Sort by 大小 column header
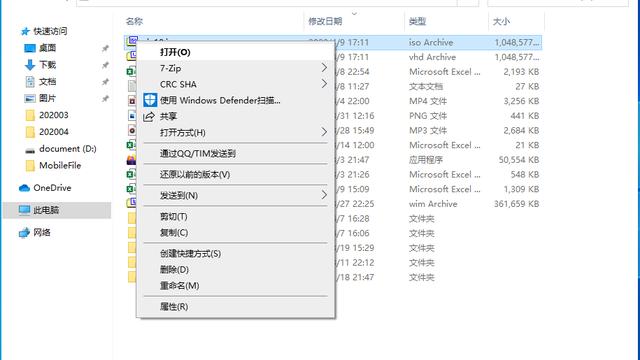The image size is (640, 360). [x=501, y=21]
